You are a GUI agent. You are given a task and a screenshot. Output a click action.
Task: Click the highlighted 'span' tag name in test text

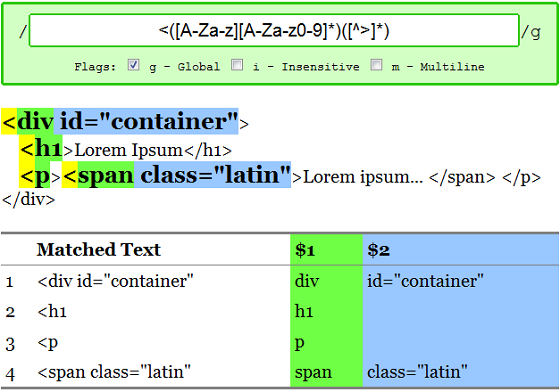pyautogui.click(x=106, y=175)
